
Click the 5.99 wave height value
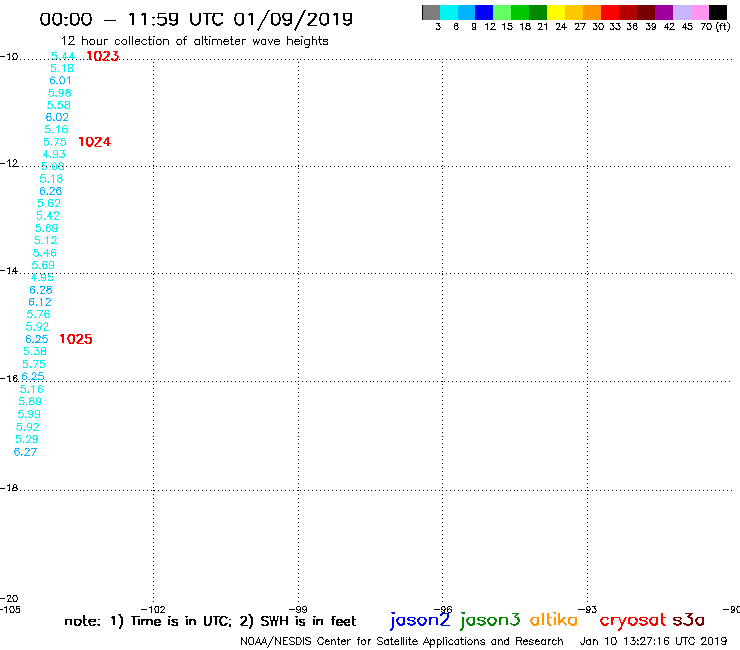tap(29, 414)
